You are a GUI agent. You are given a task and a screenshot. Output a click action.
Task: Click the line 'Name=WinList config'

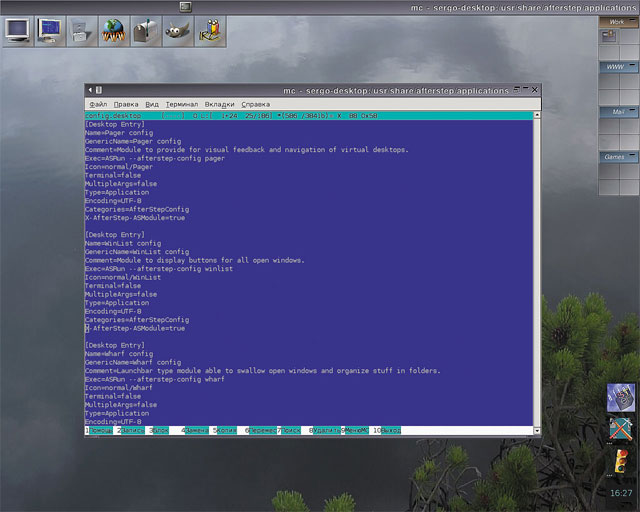coord(123,243)
